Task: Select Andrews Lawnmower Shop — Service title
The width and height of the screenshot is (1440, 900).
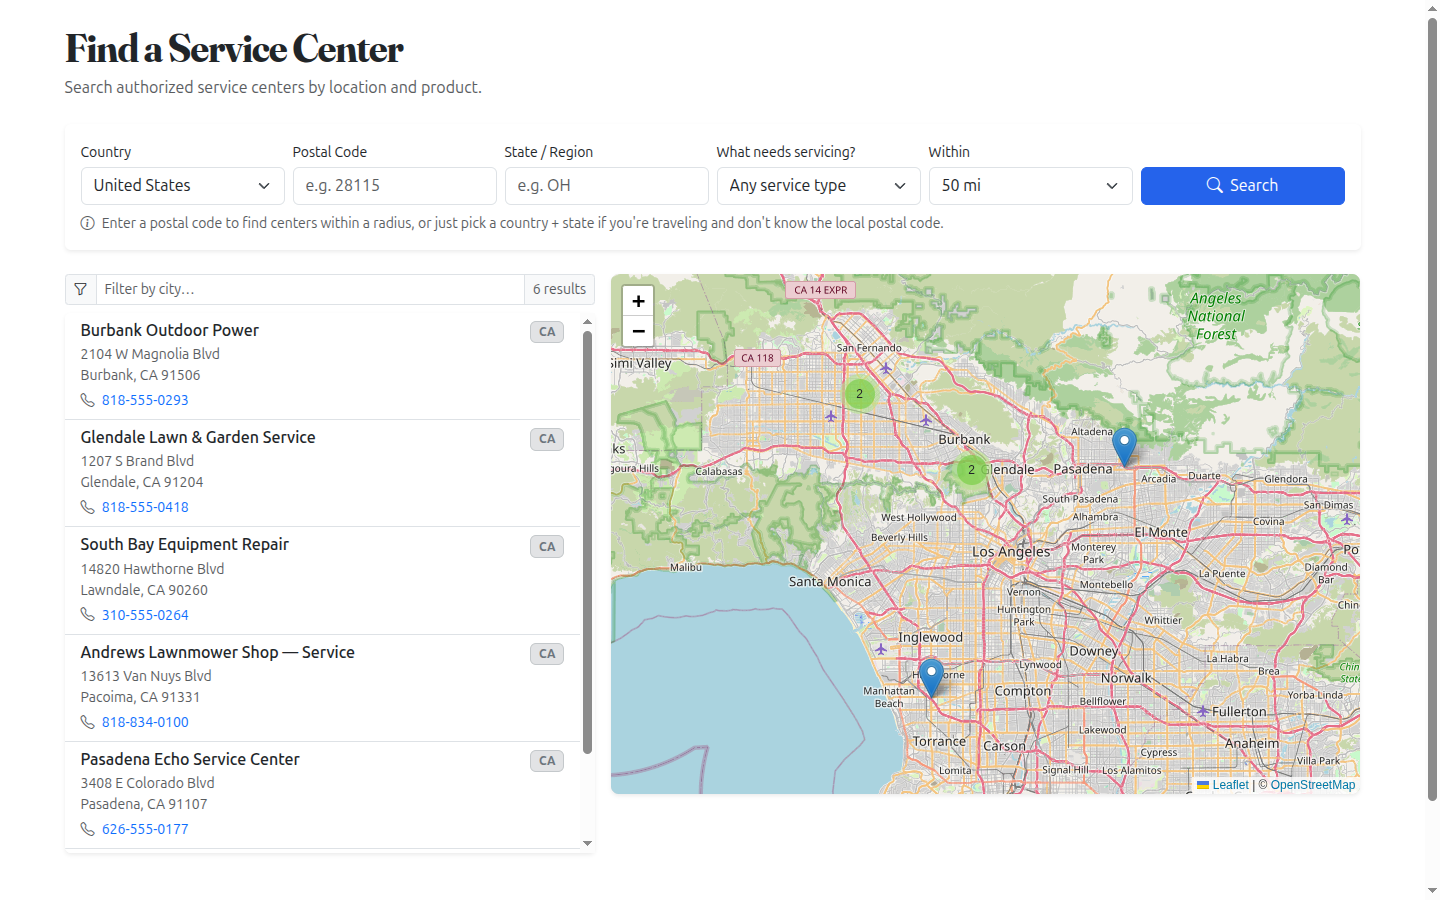Action: click(x=218, y=652)
